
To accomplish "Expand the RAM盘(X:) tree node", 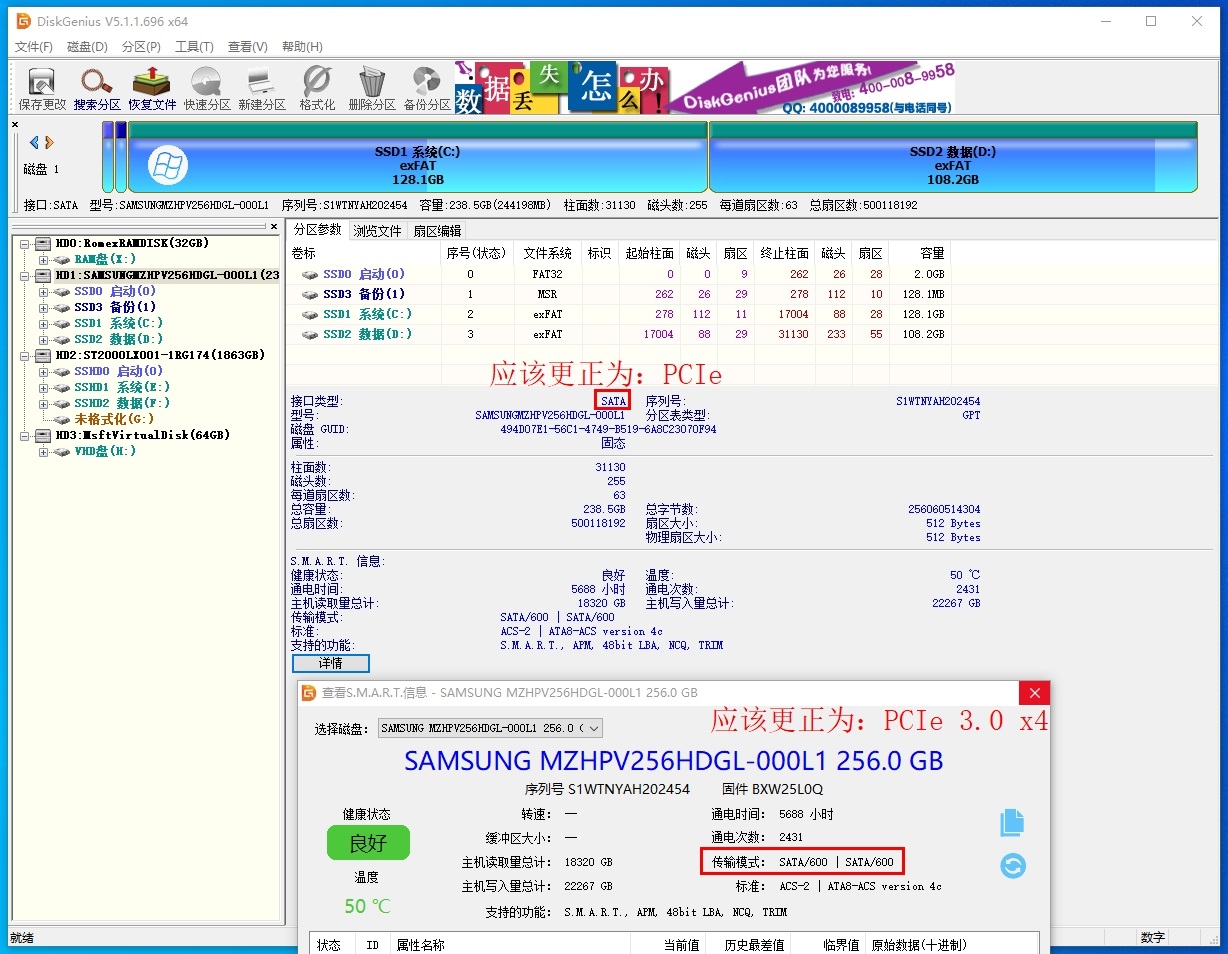I will (44, 259).
